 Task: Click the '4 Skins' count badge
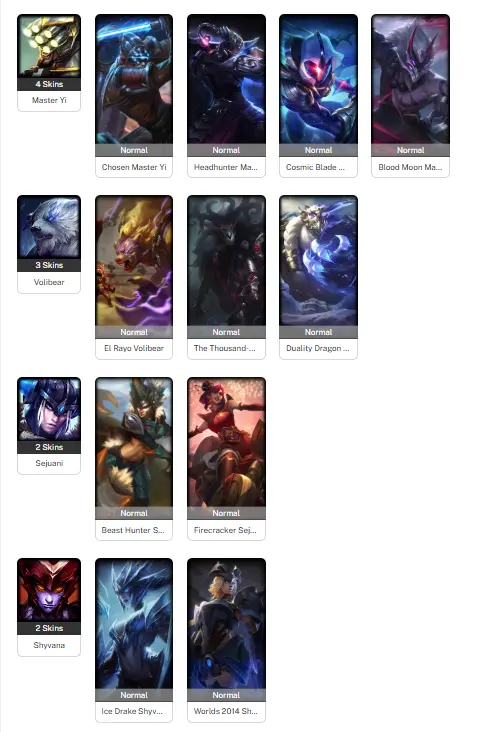(x=49, y=84)
